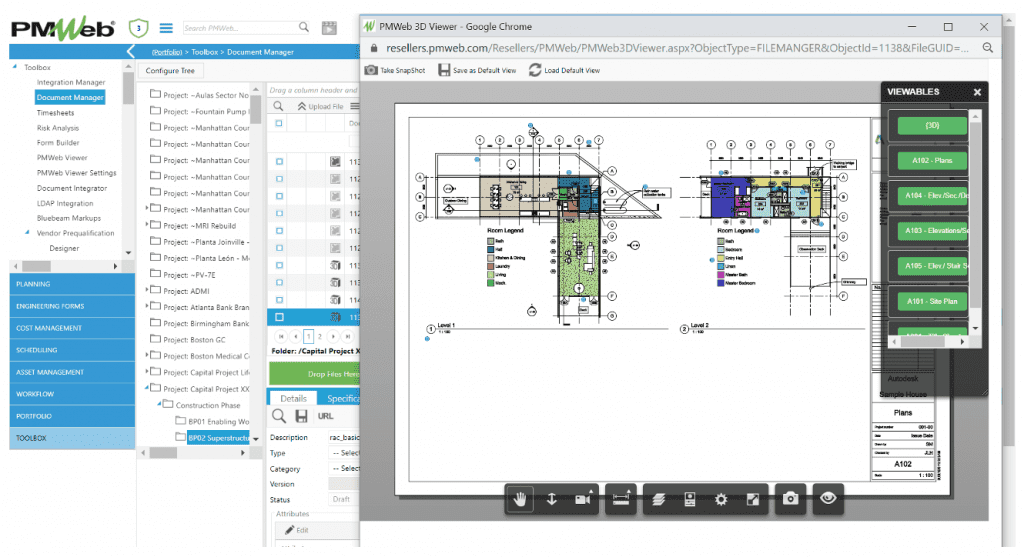Open ENGINEERING FORMS section

[72, 306]
